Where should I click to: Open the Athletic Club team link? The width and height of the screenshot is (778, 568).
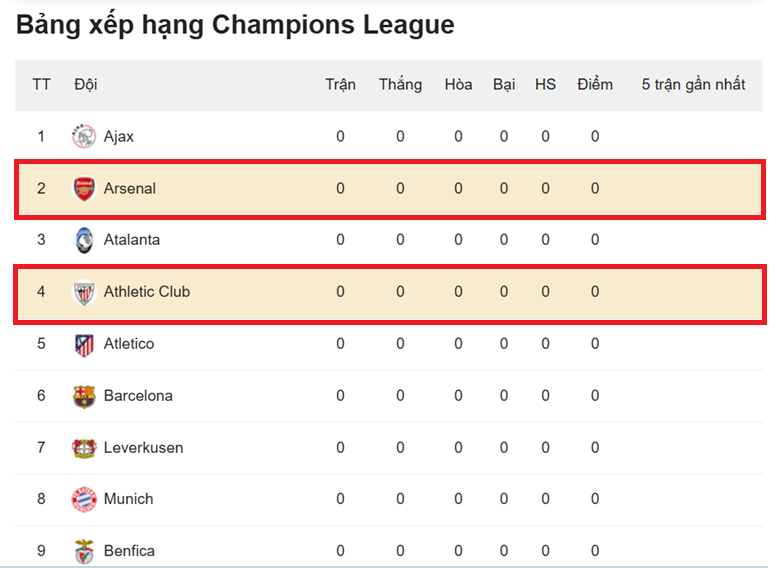(147, 292)
